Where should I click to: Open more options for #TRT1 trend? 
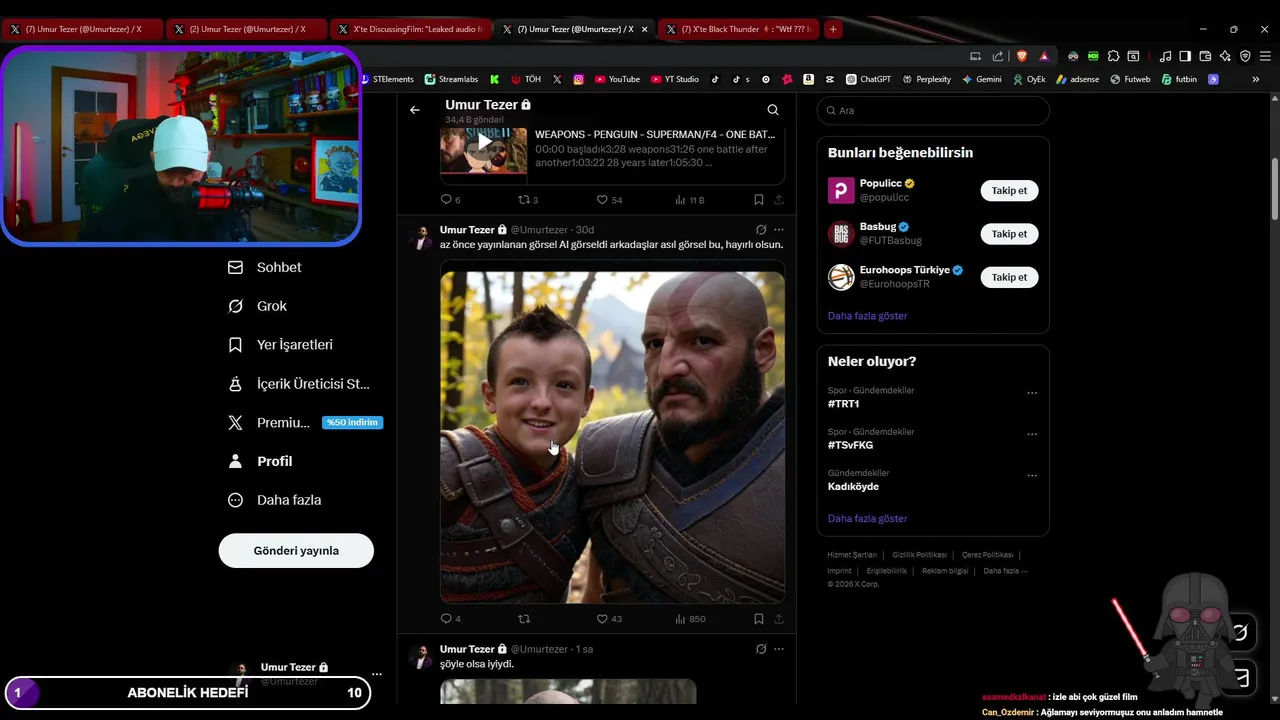point(1032,393)
